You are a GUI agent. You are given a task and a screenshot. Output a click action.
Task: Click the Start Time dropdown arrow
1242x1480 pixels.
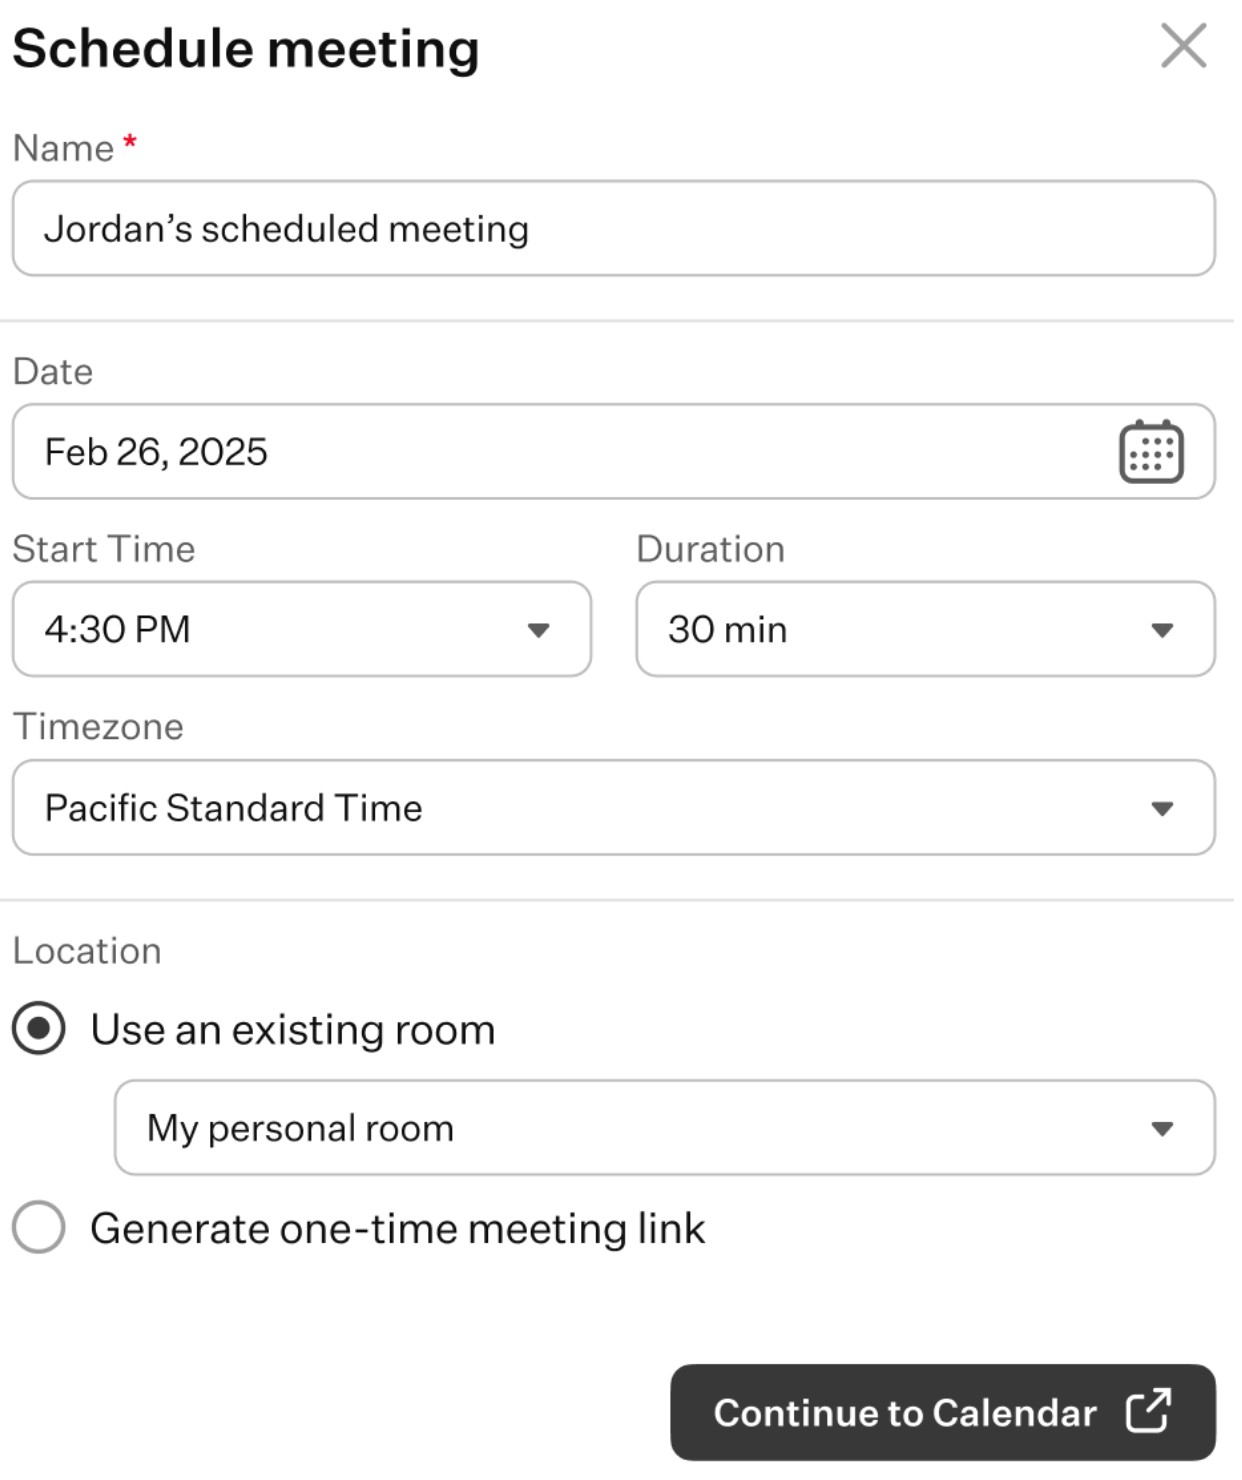tap(538, 630)
